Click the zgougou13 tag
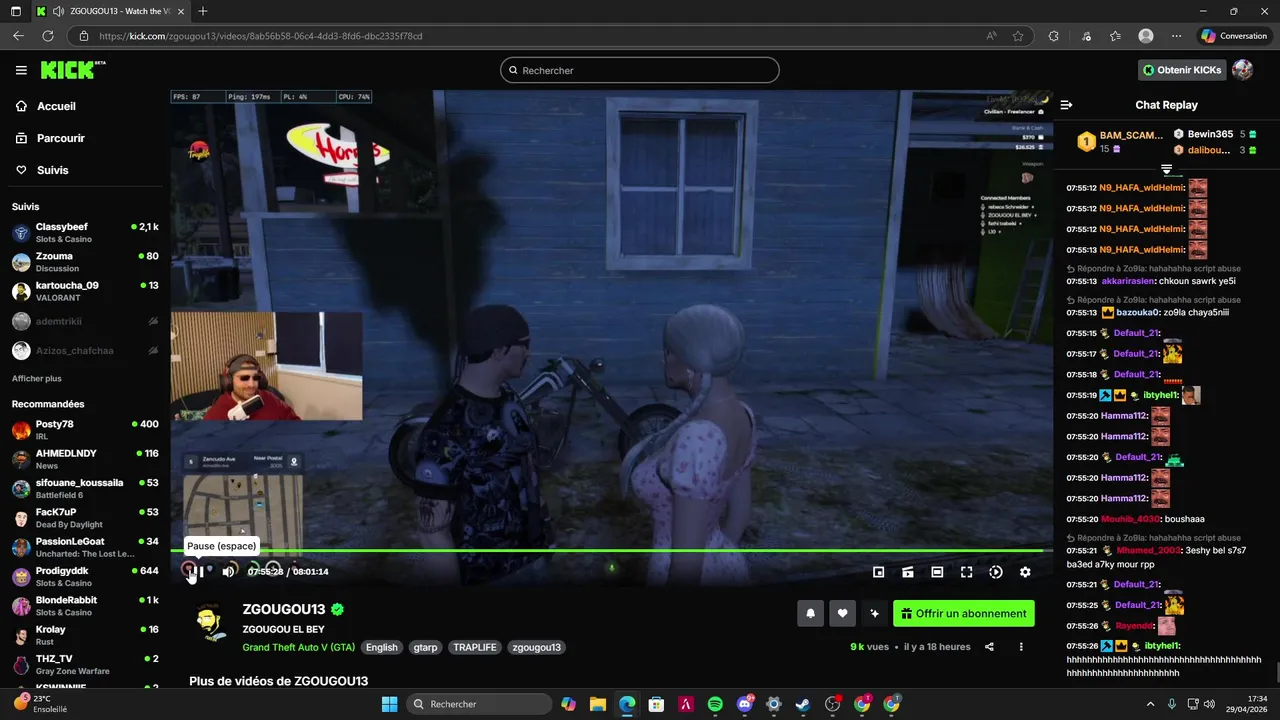Image resolution: width=1280 pixels, height=720 pixels. click(536, 647)
